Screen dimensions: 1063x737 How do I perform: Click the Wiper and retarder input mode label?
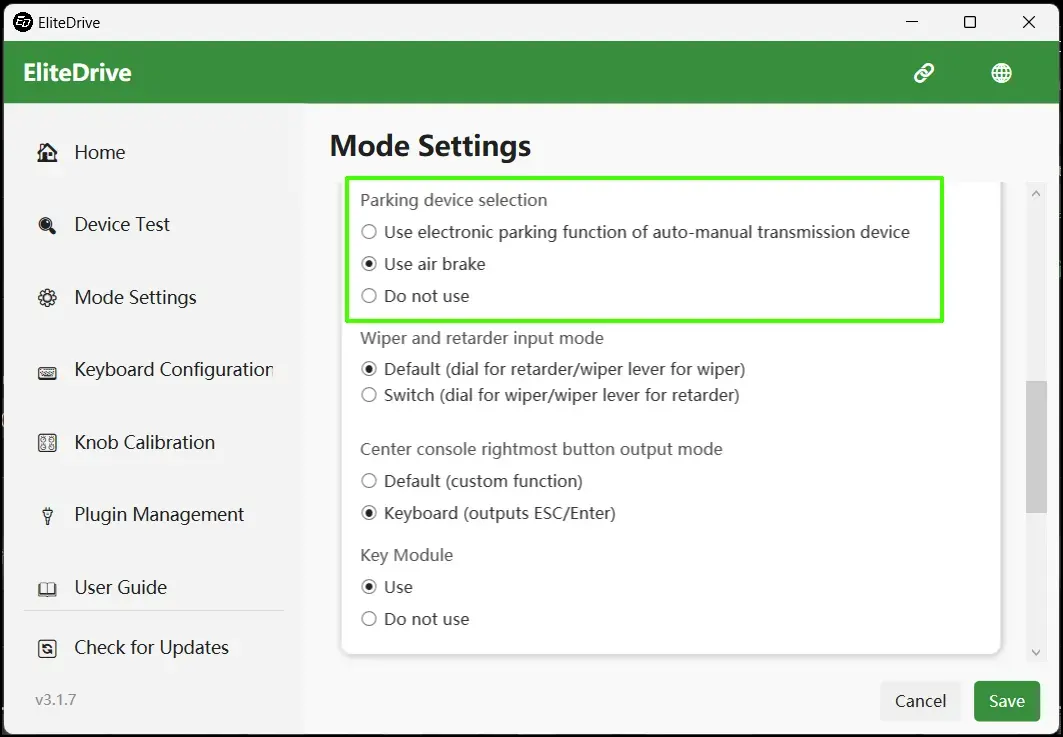pyautogui.click(x=481, y=338)
